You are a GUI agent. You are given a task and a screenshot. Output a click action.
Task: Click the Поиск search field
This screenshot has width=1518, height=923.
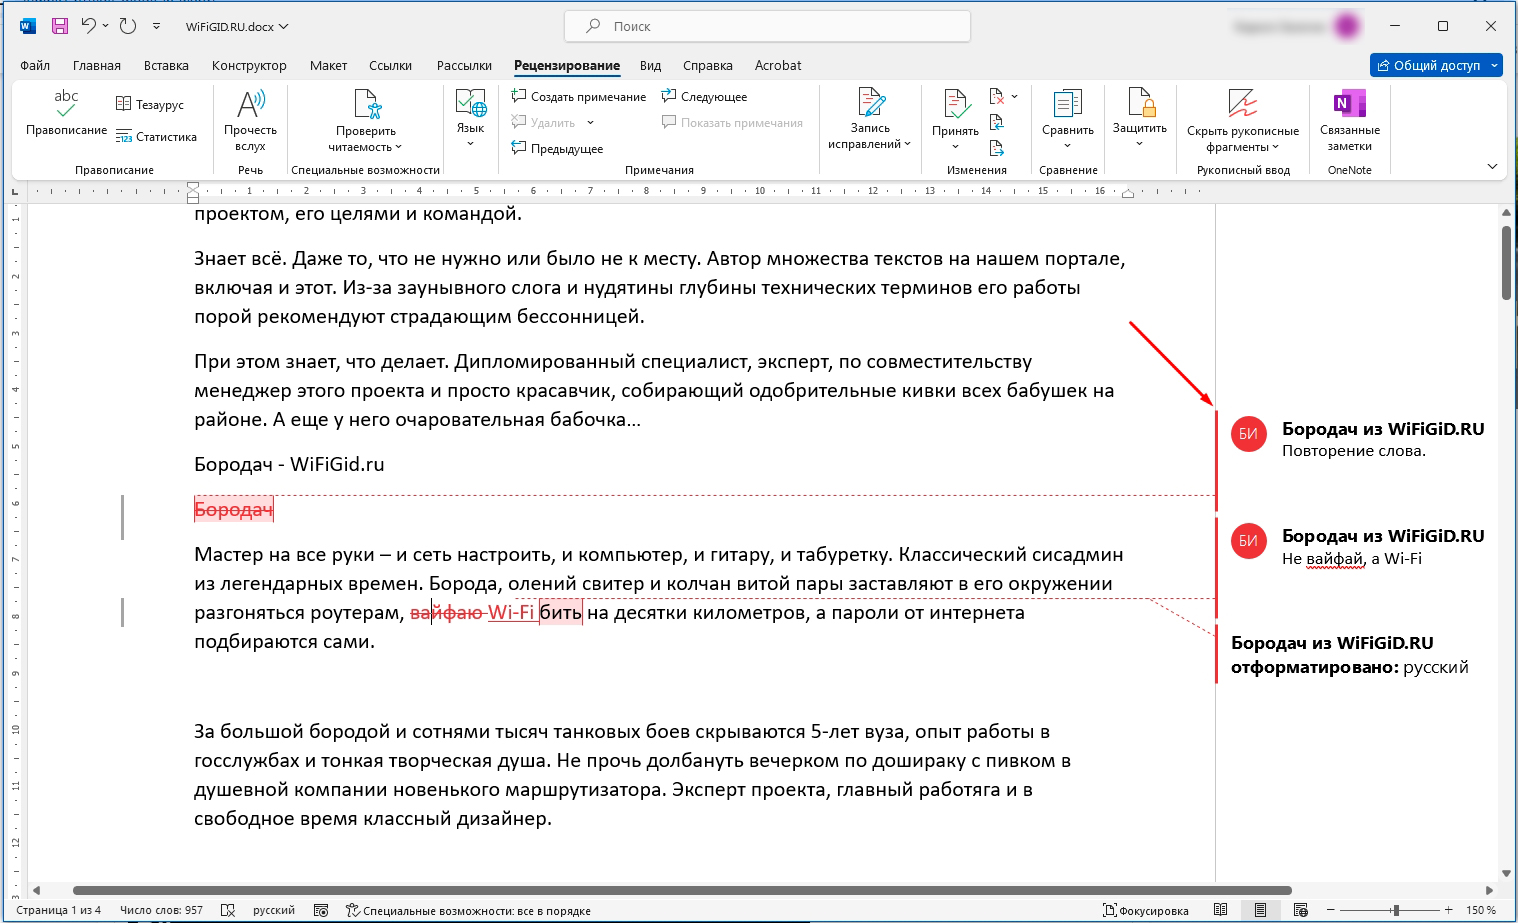(767, 26)
